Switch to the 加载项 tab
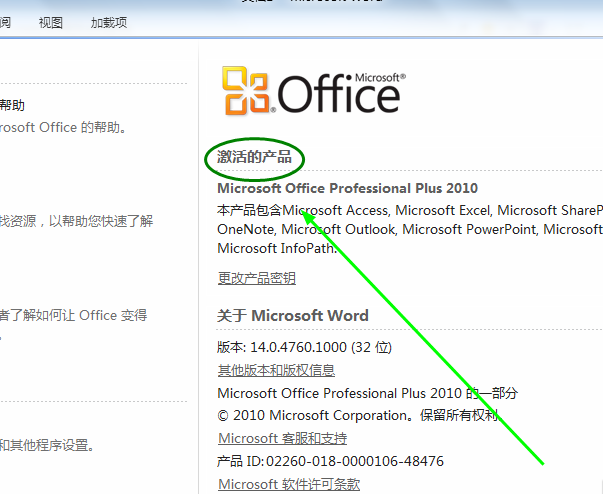Screen dimensions: 603x494 (x=108, y=23)
